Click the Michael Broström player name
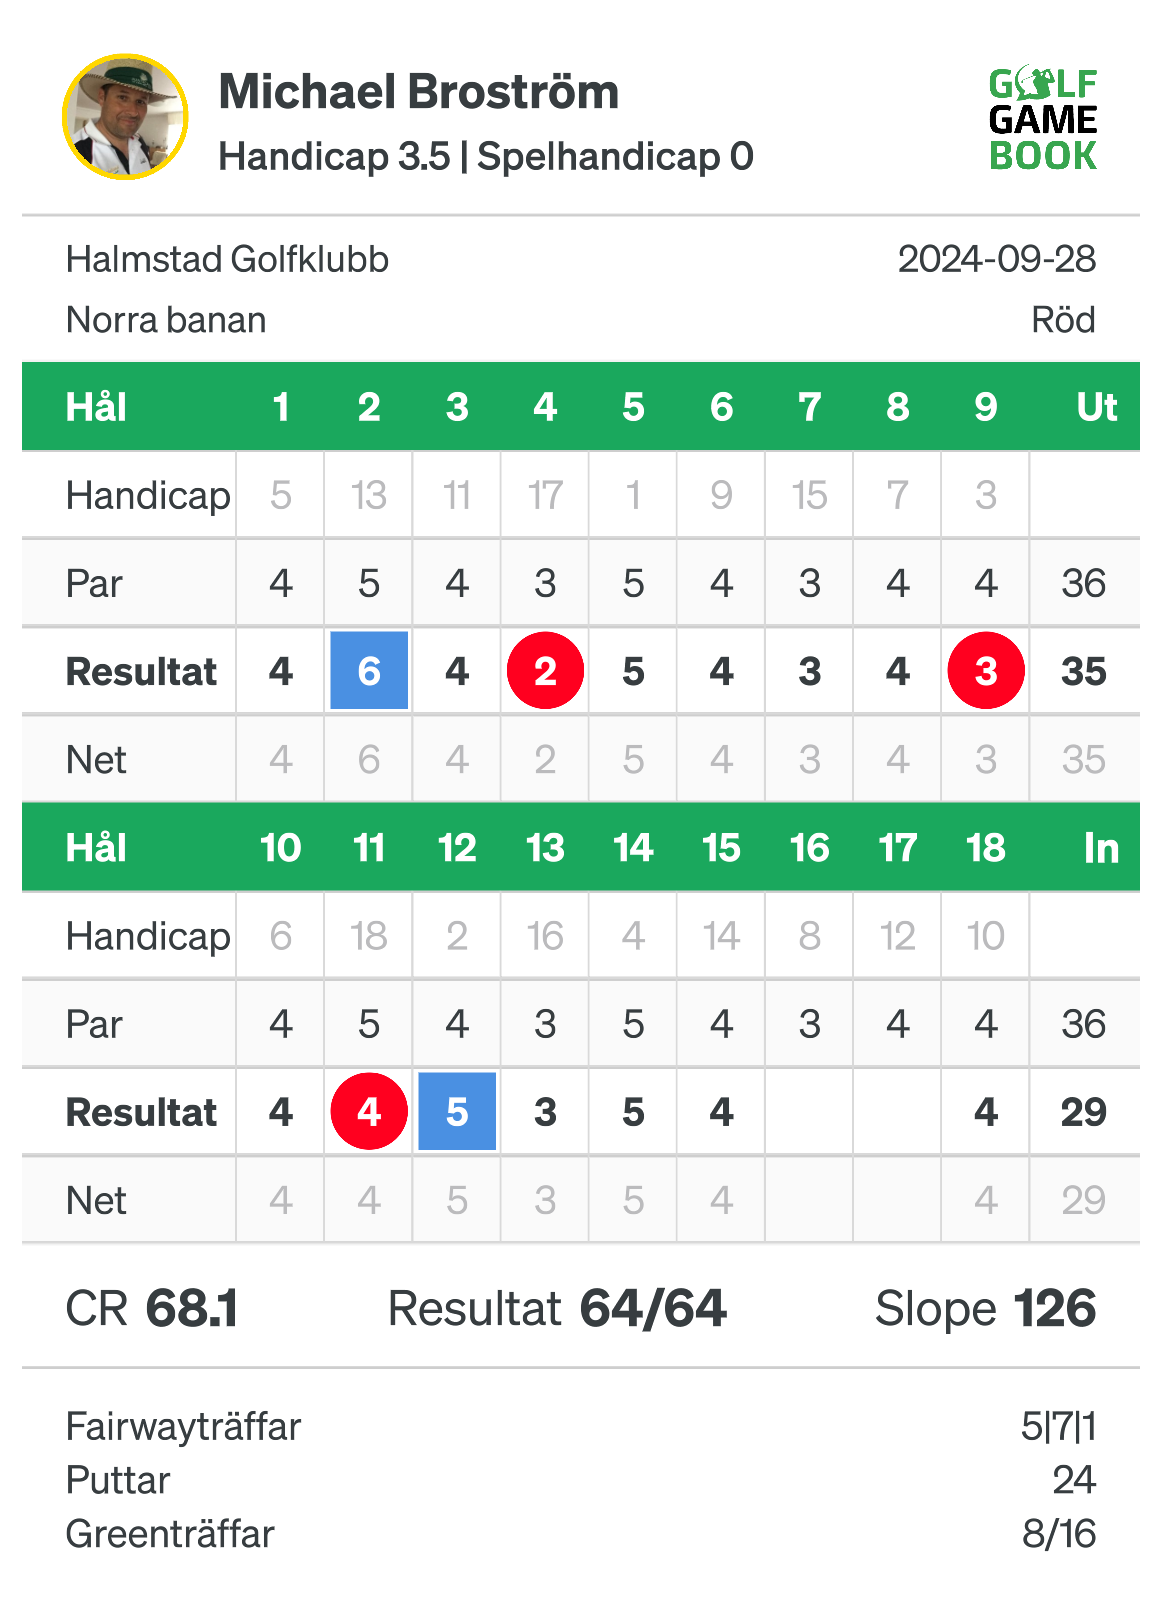The image size is (1161, 1614). click(419, 92)
